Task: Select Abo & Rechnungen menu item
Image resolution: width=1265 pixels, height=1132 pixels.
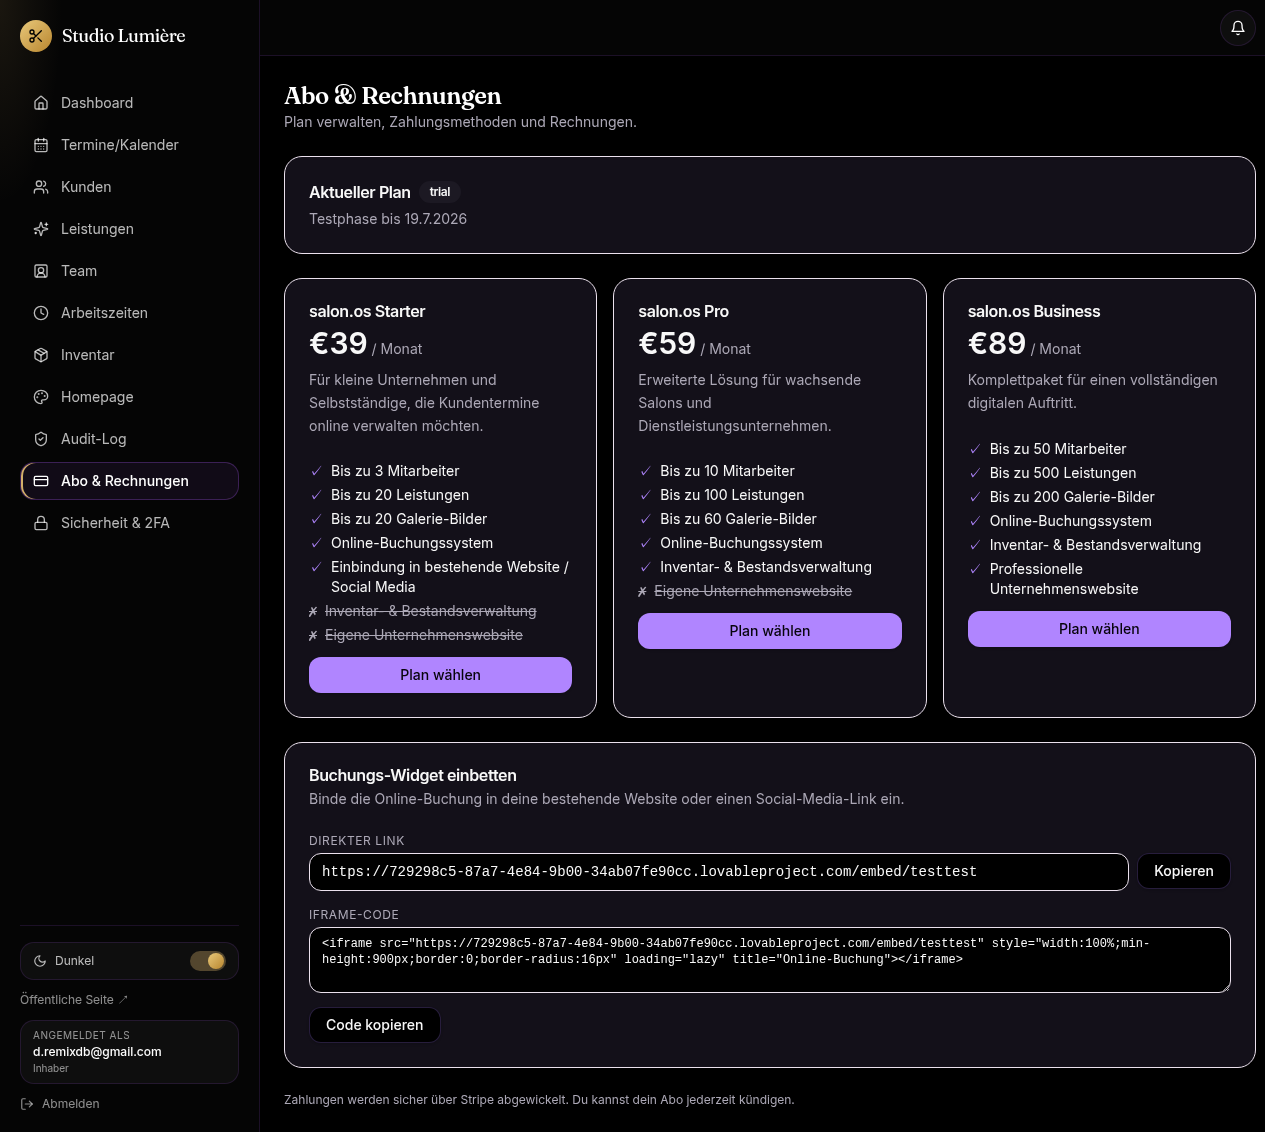Action: (129, 481)
